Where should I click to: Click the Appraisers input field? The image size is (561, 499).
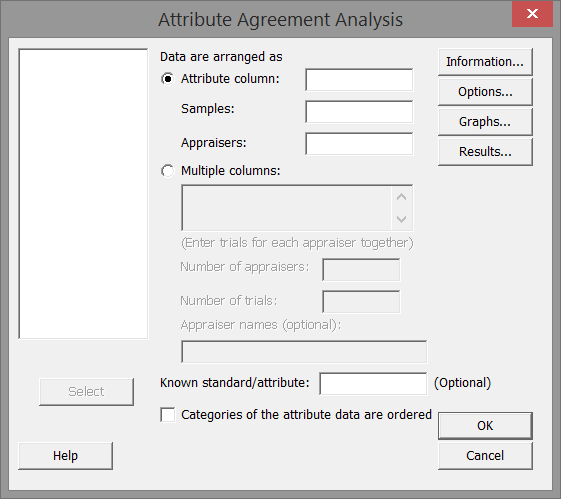[x=359, y=144]
